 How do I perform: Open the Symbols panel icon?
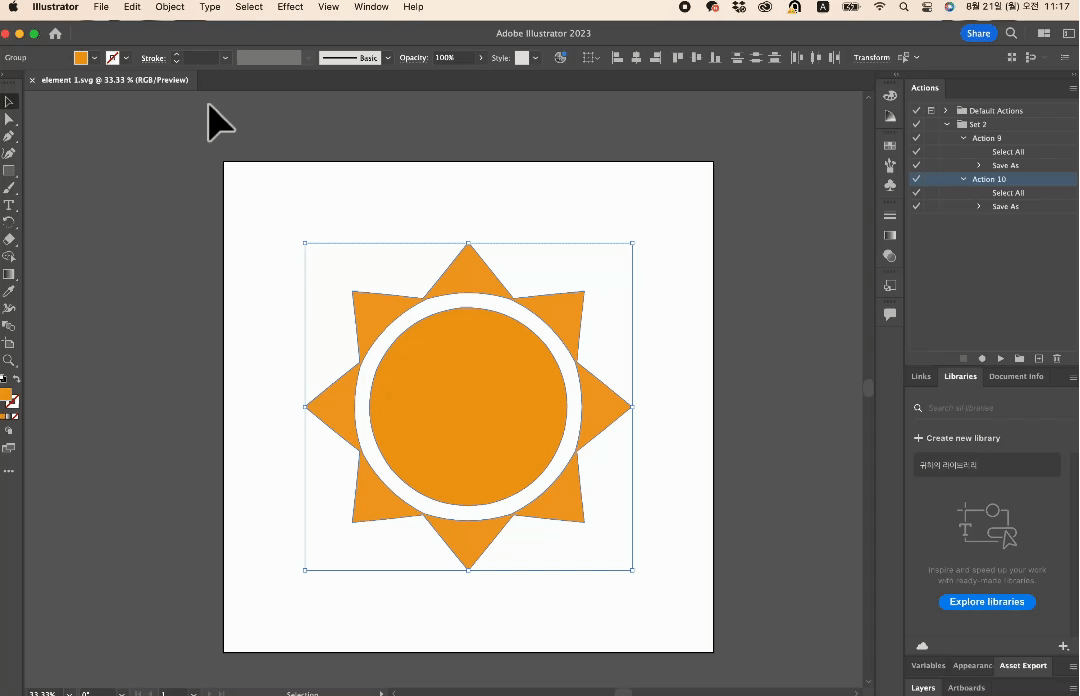[x=890, y=186]
